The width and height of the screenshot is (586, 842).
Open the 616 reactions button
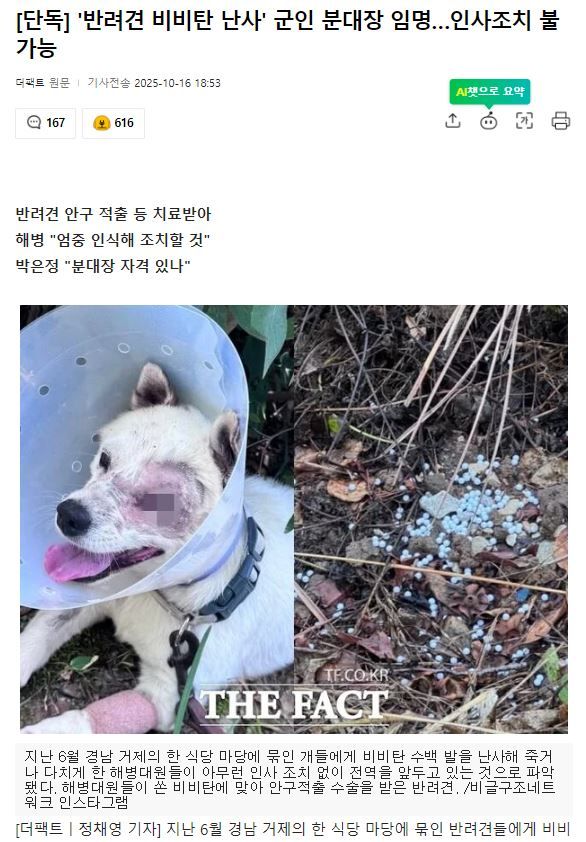[113, 123]
